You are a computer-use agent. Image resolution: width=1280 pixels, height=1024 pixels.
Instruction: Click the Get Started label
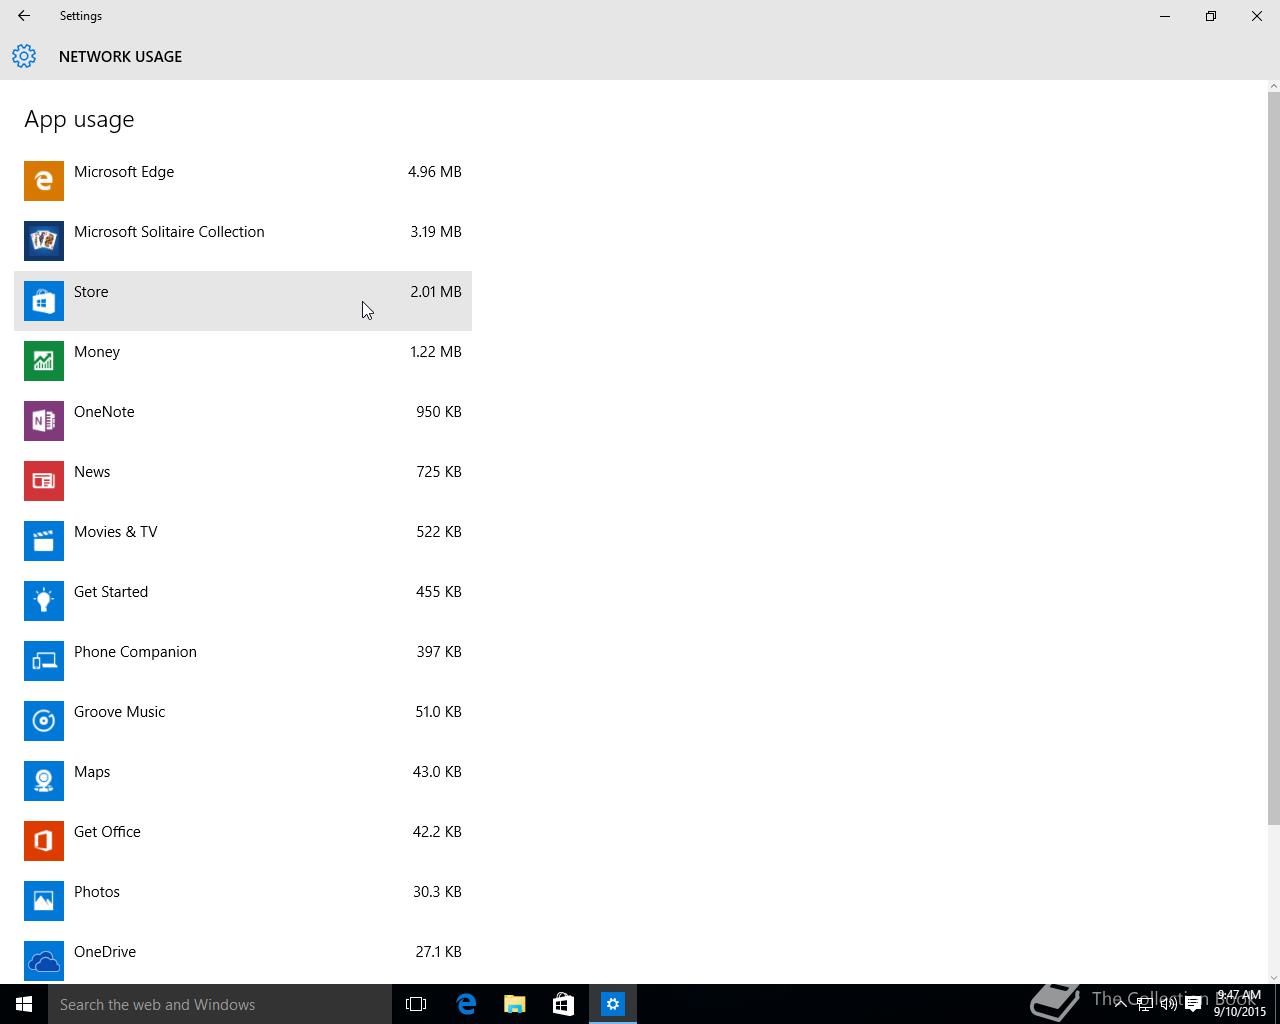(x=111, y=592)
